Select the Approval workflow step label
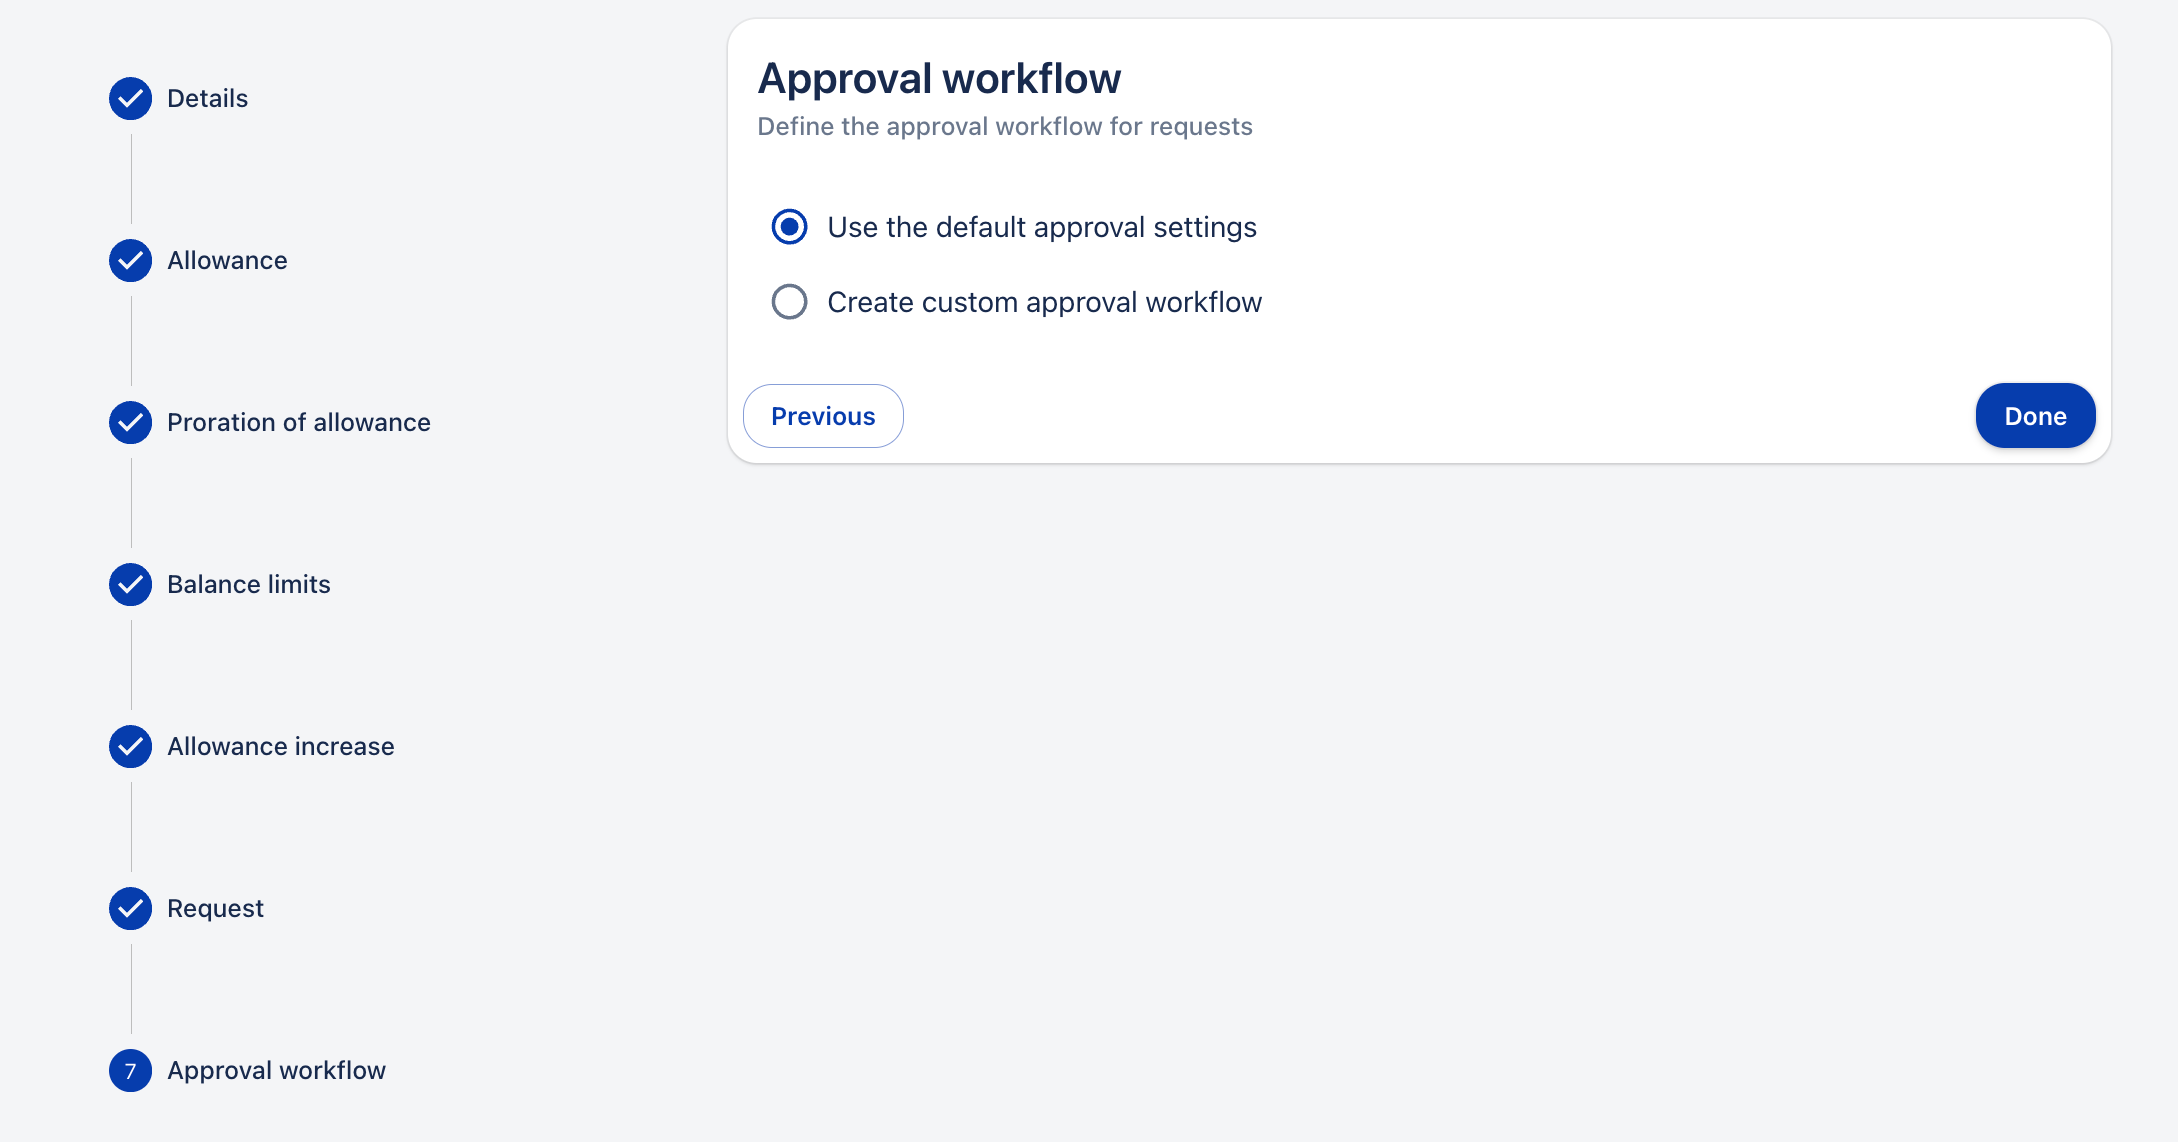The width and height of the screenshot is (2178, 1142). (276, 1070)
